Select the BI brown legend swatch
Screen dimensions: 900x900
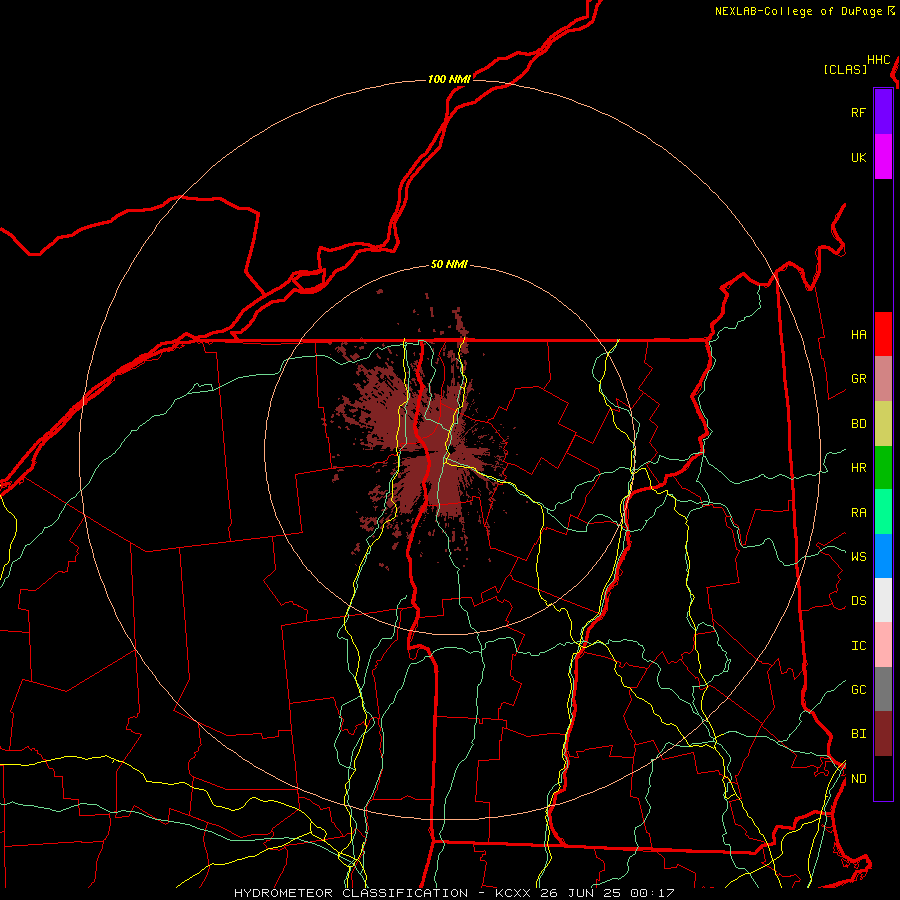(883, 734)
